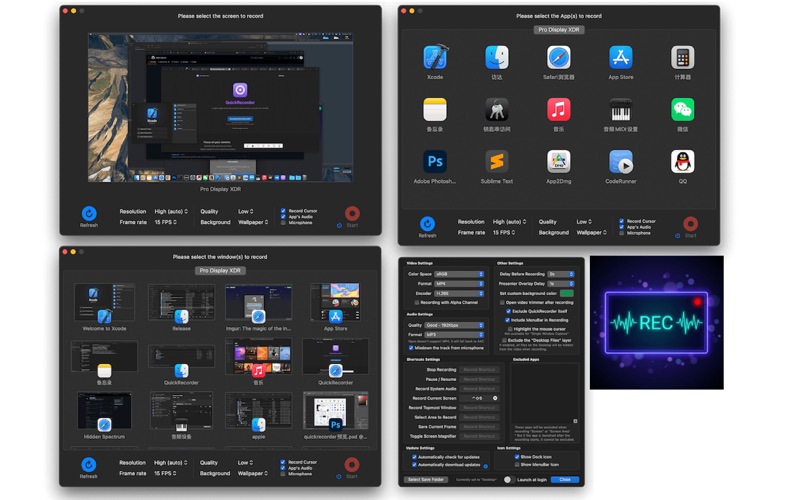The height and width of the screenshot is (500, 800).
Task: Start recording in the app selection window
Action: click(690, 224)
